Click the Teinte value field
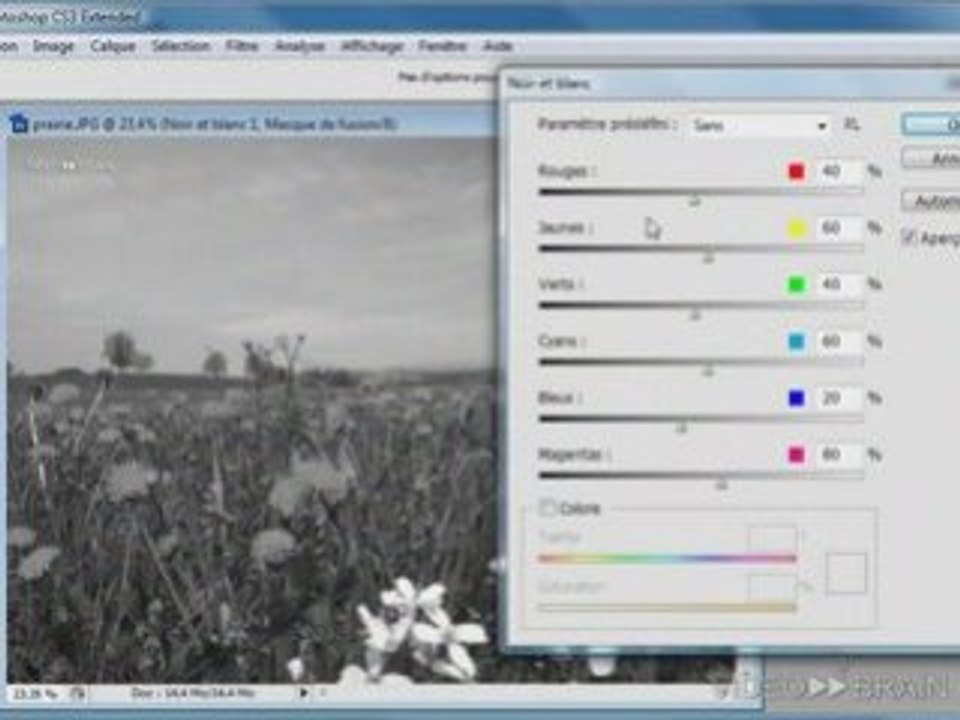The width and height of the screenshot is (960, 720). point(773,537)
